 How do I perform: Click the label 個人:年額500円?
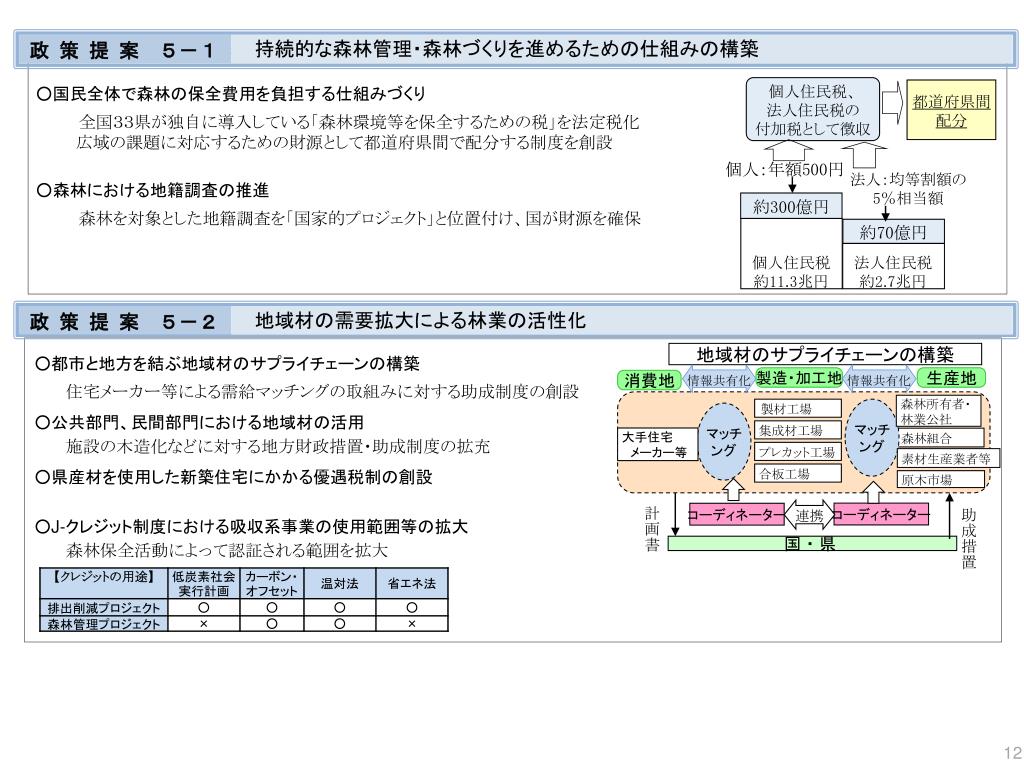(x=784, y=170)
